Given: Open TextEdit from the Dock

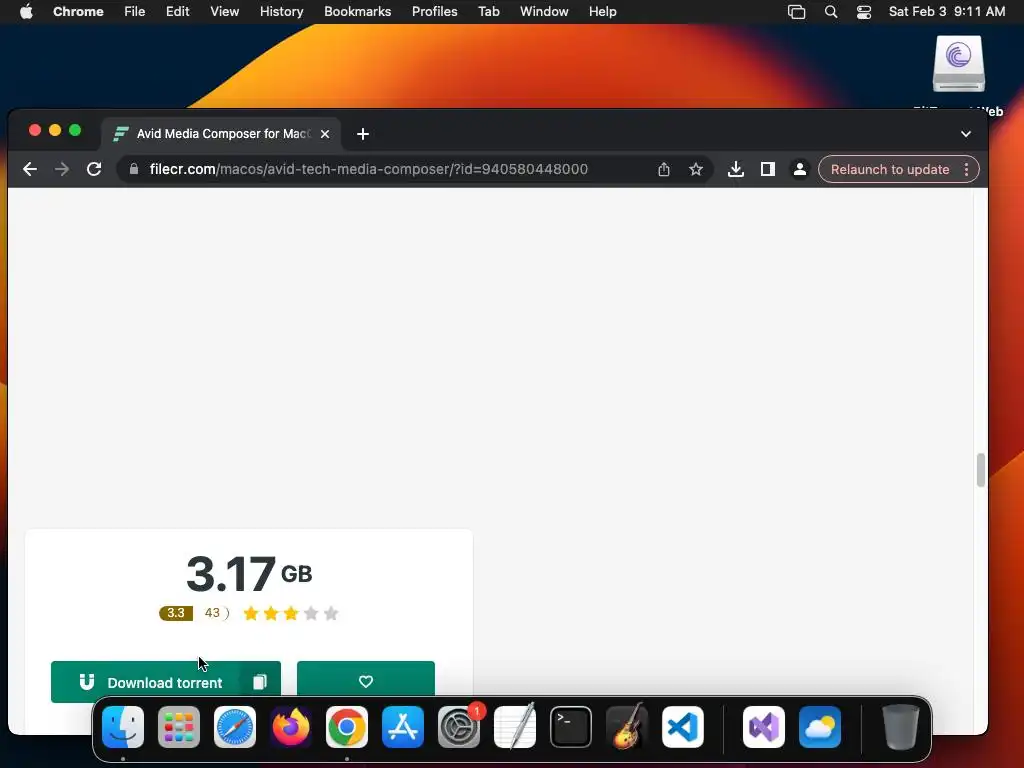Looking at the screenshot, I should (515, 727).
